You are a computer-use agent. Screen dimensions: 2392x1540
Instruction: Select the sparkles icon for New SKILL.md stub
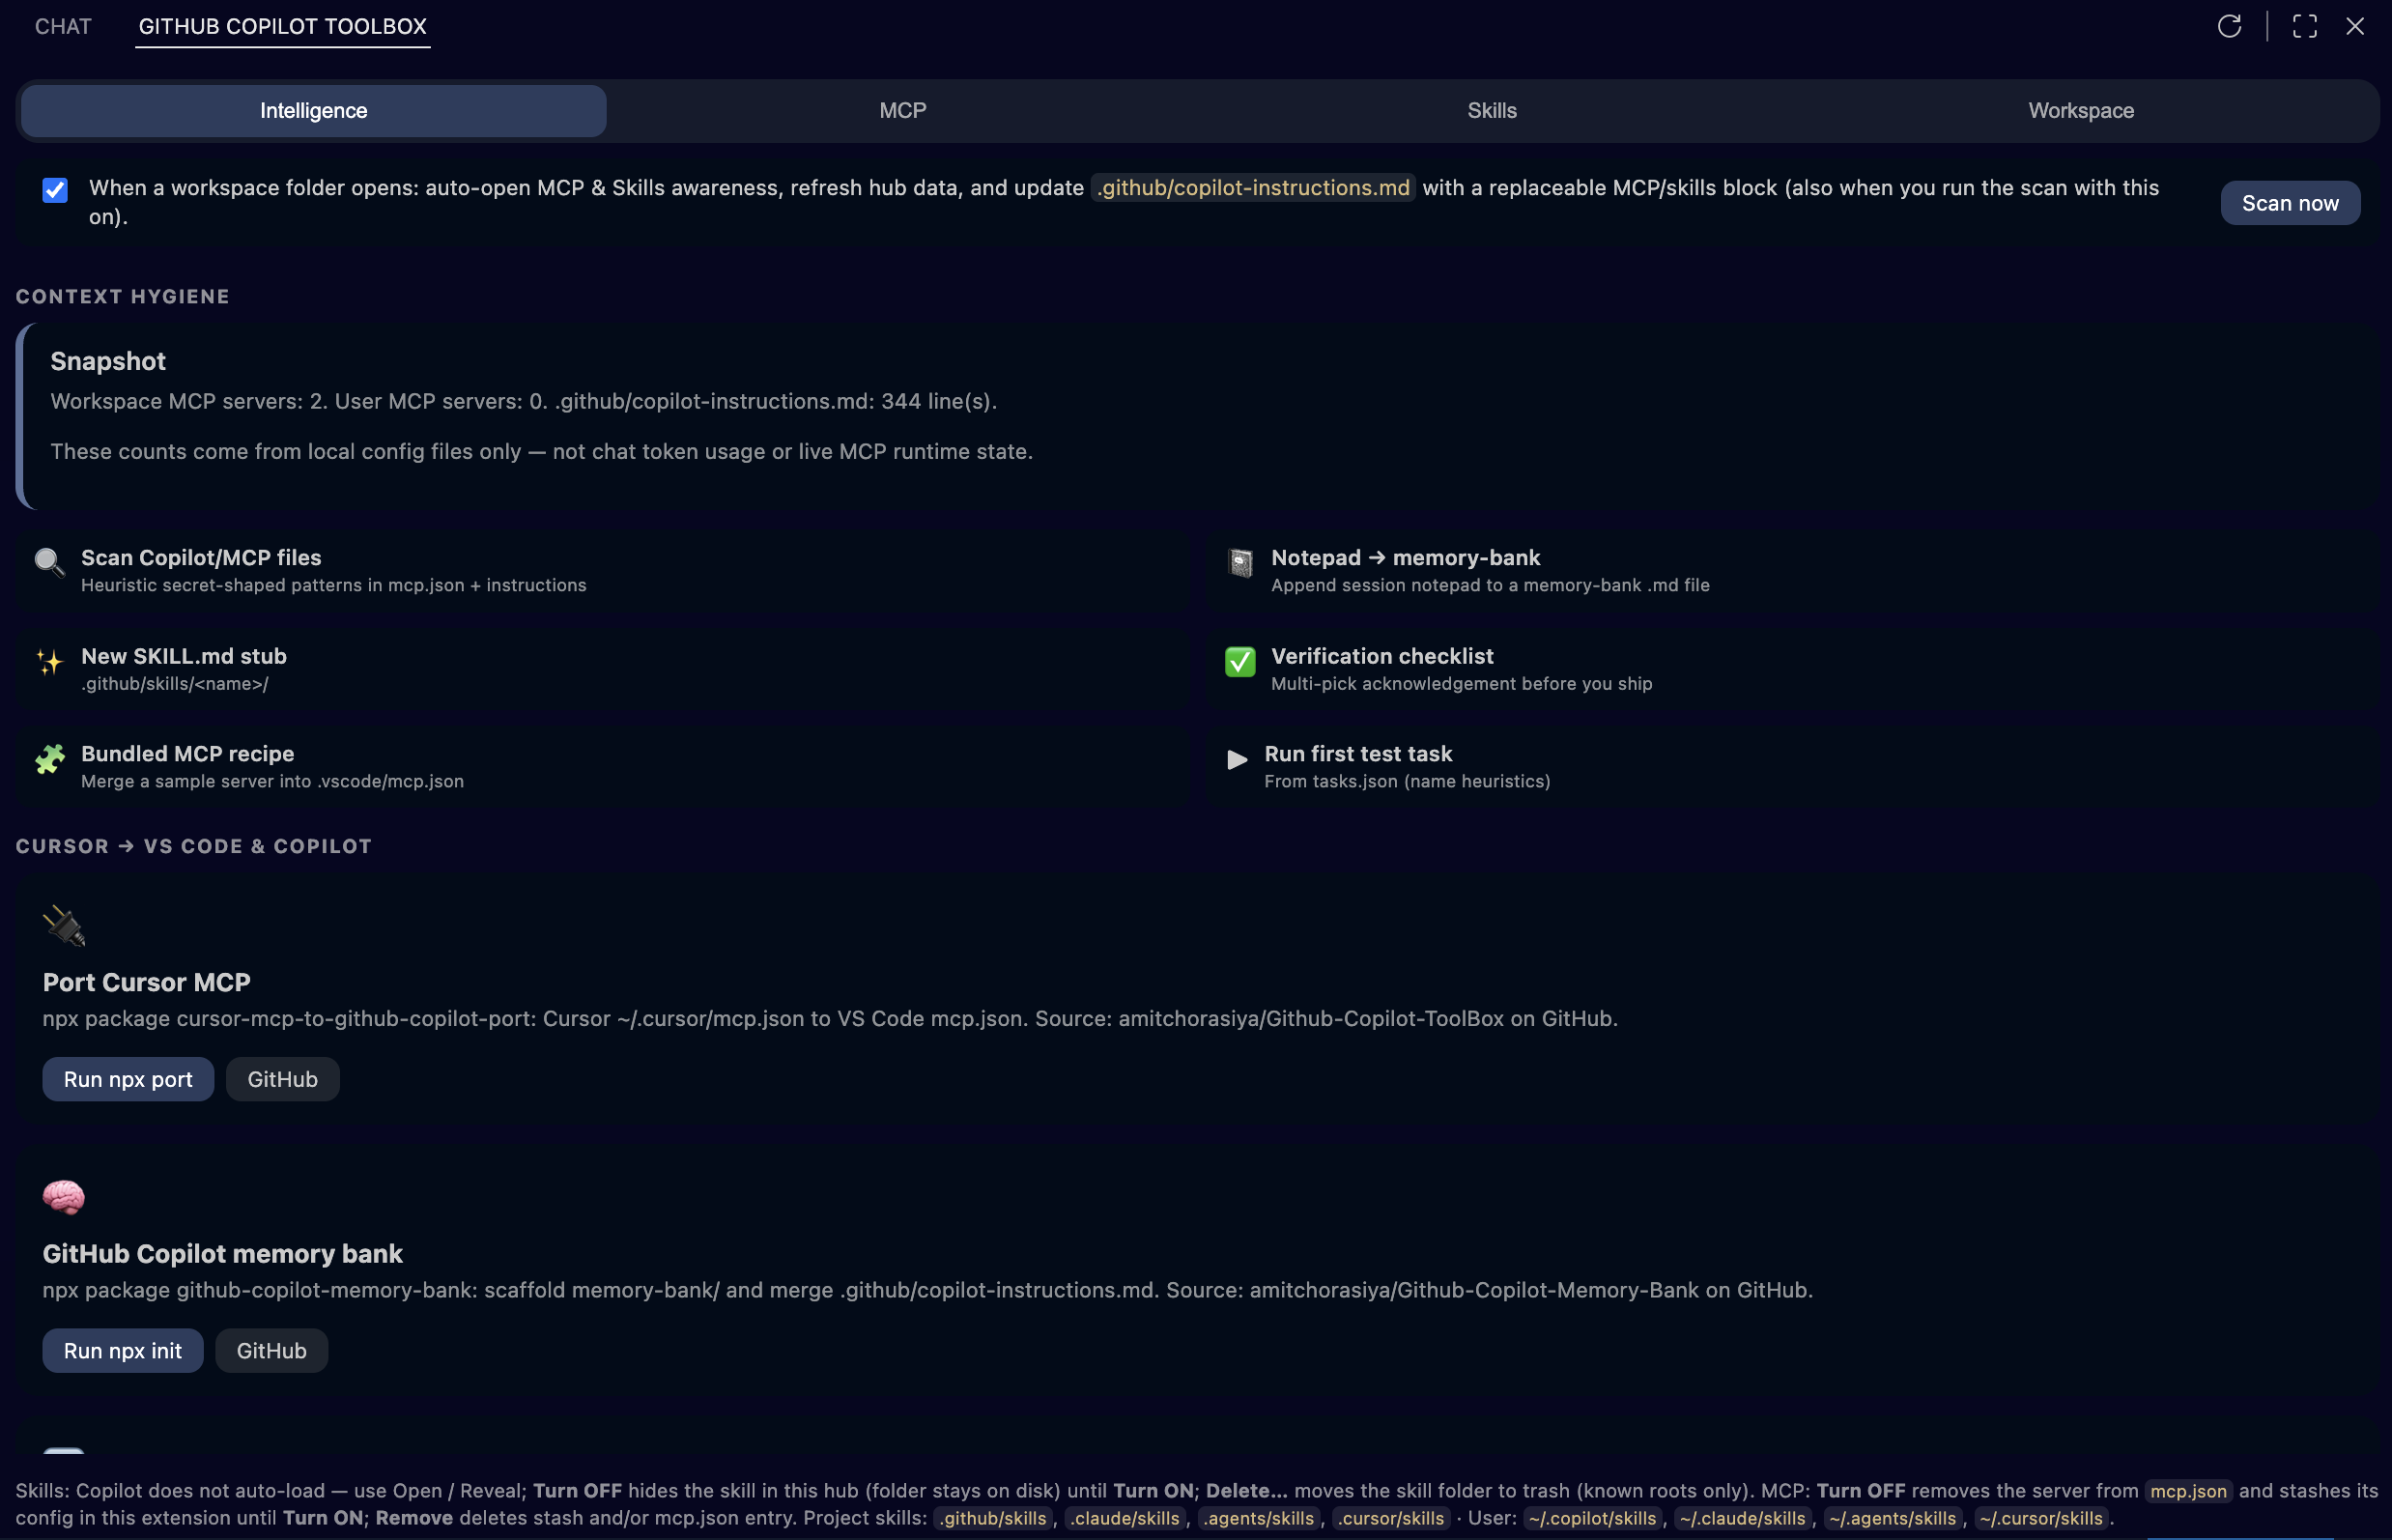(48, 663)
